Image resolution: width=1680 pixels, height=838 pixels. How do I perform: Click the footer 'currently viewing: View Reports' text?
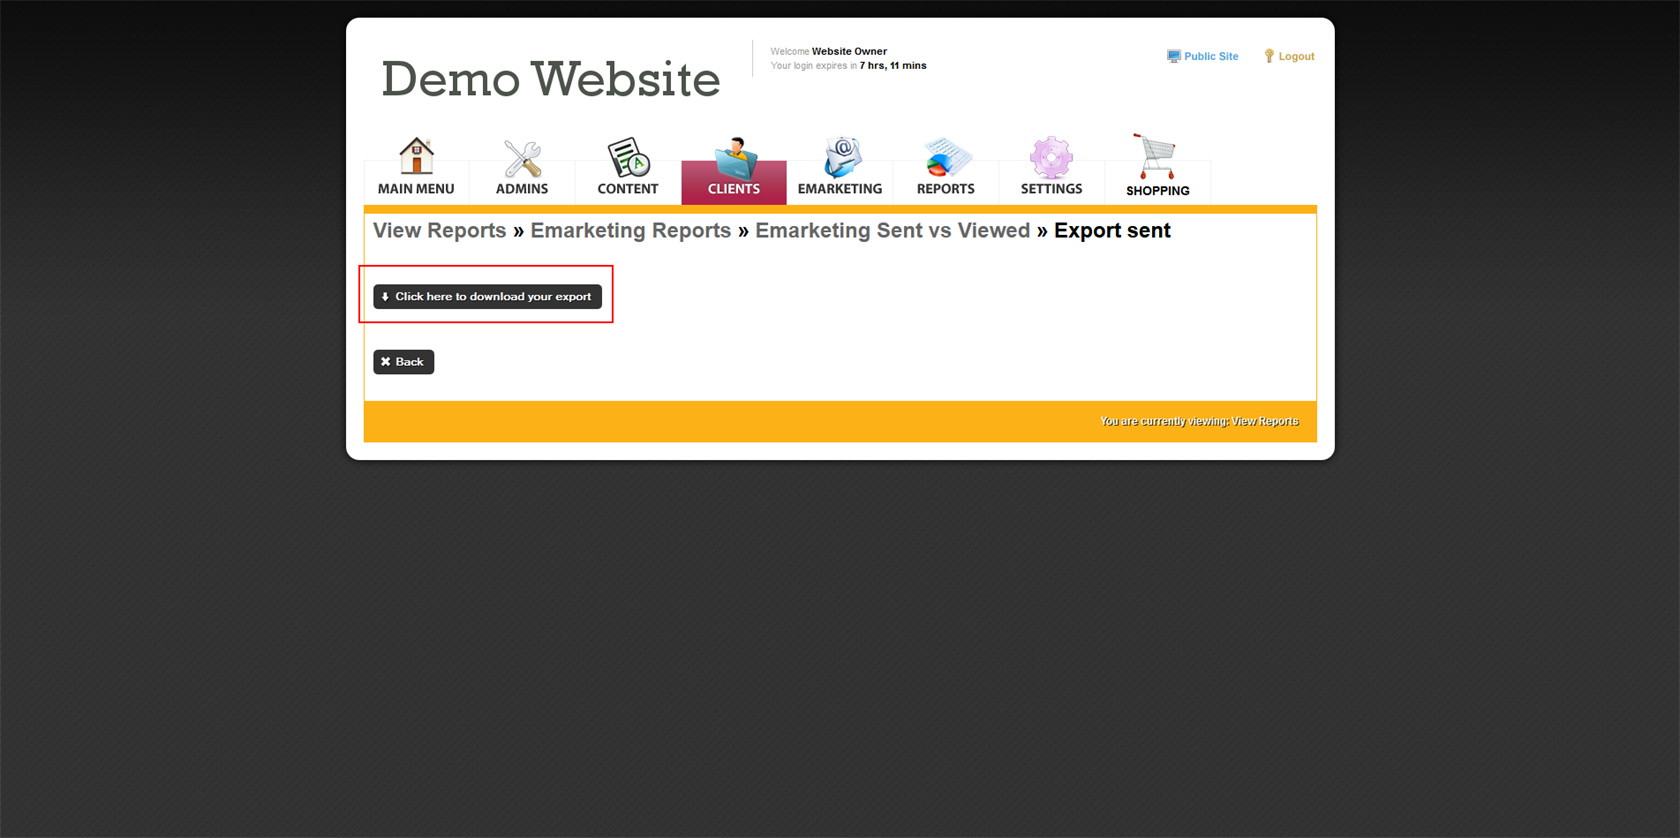pos(1199,421)
